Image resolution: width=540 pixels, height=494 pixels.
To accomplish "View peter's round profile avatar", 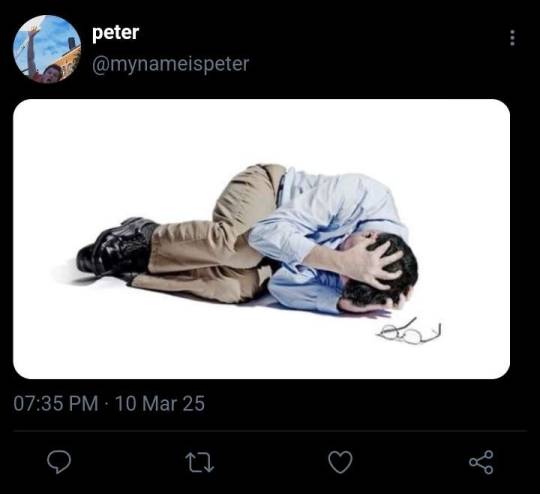I will click(47, 49).
